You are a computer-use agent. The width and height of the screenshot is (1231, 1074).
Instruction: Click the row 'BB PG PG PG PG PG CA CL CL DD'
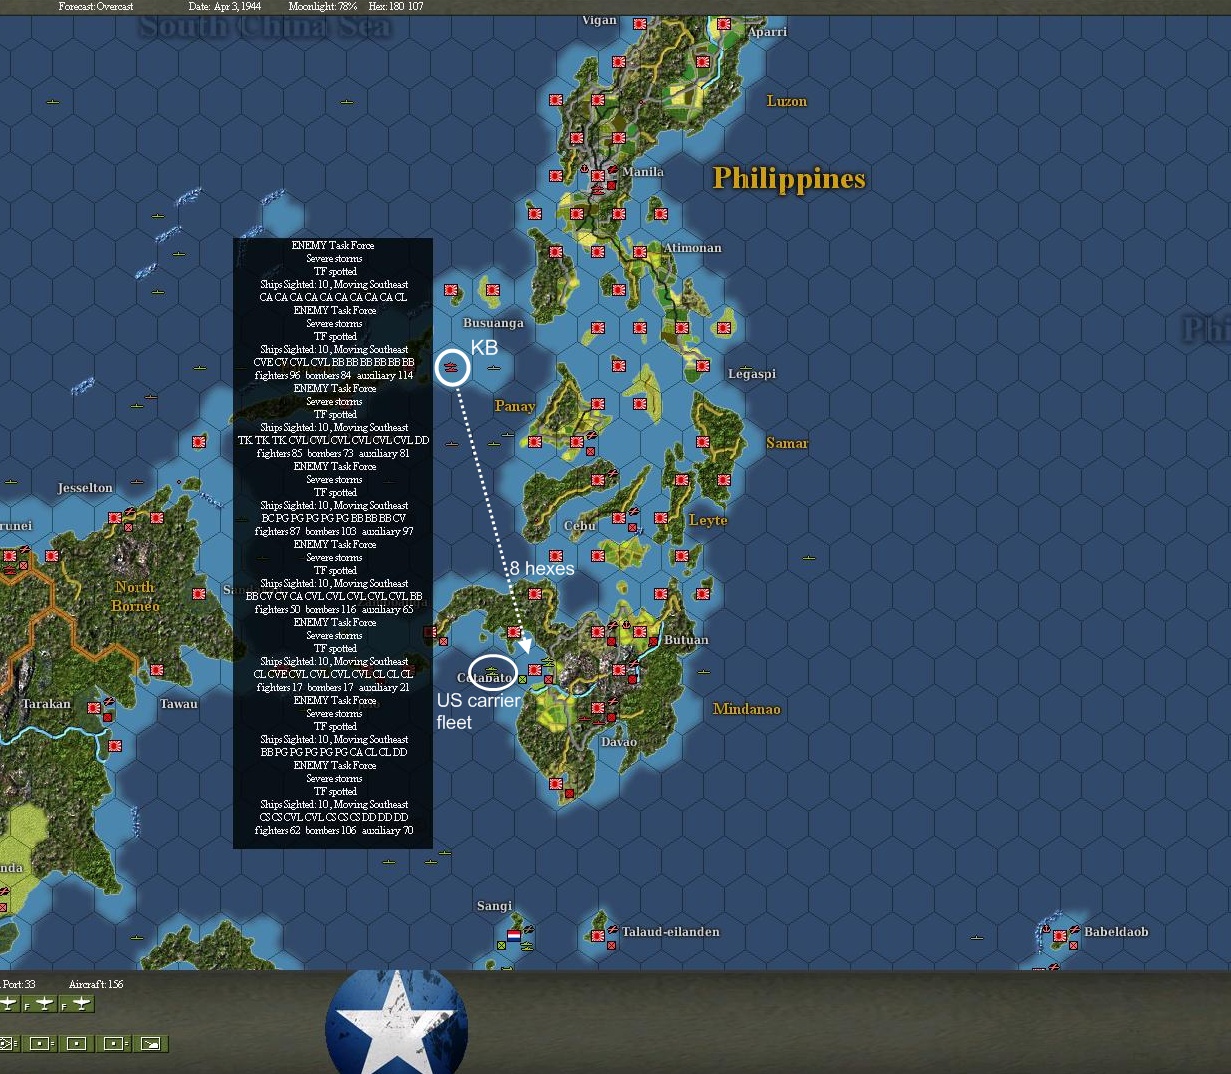(333, 752)
